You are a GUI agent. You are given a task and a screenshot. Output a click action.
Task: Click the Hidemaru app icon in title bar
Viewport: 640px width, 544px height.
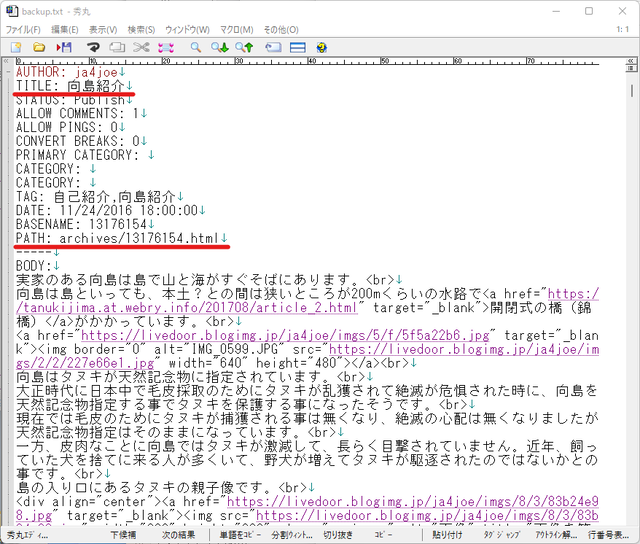12,11
